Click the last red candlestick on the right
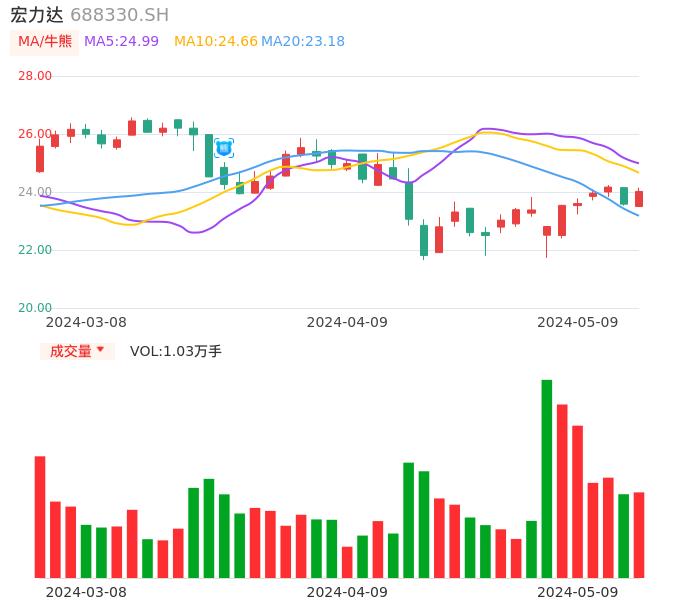This screenshot has height=606, width=686. (x=639, y=199)
